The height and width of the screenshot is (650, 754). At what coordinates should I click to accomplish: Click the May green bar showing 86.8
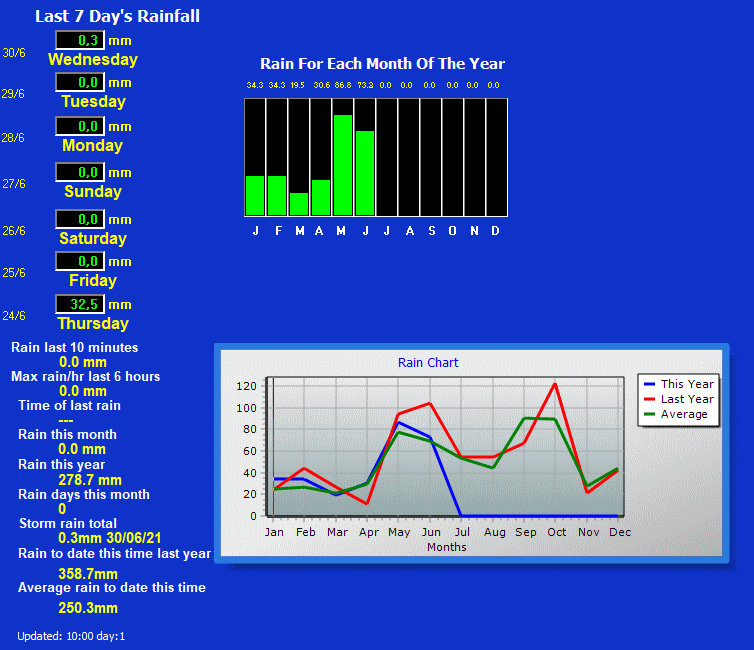click(343, 165)
